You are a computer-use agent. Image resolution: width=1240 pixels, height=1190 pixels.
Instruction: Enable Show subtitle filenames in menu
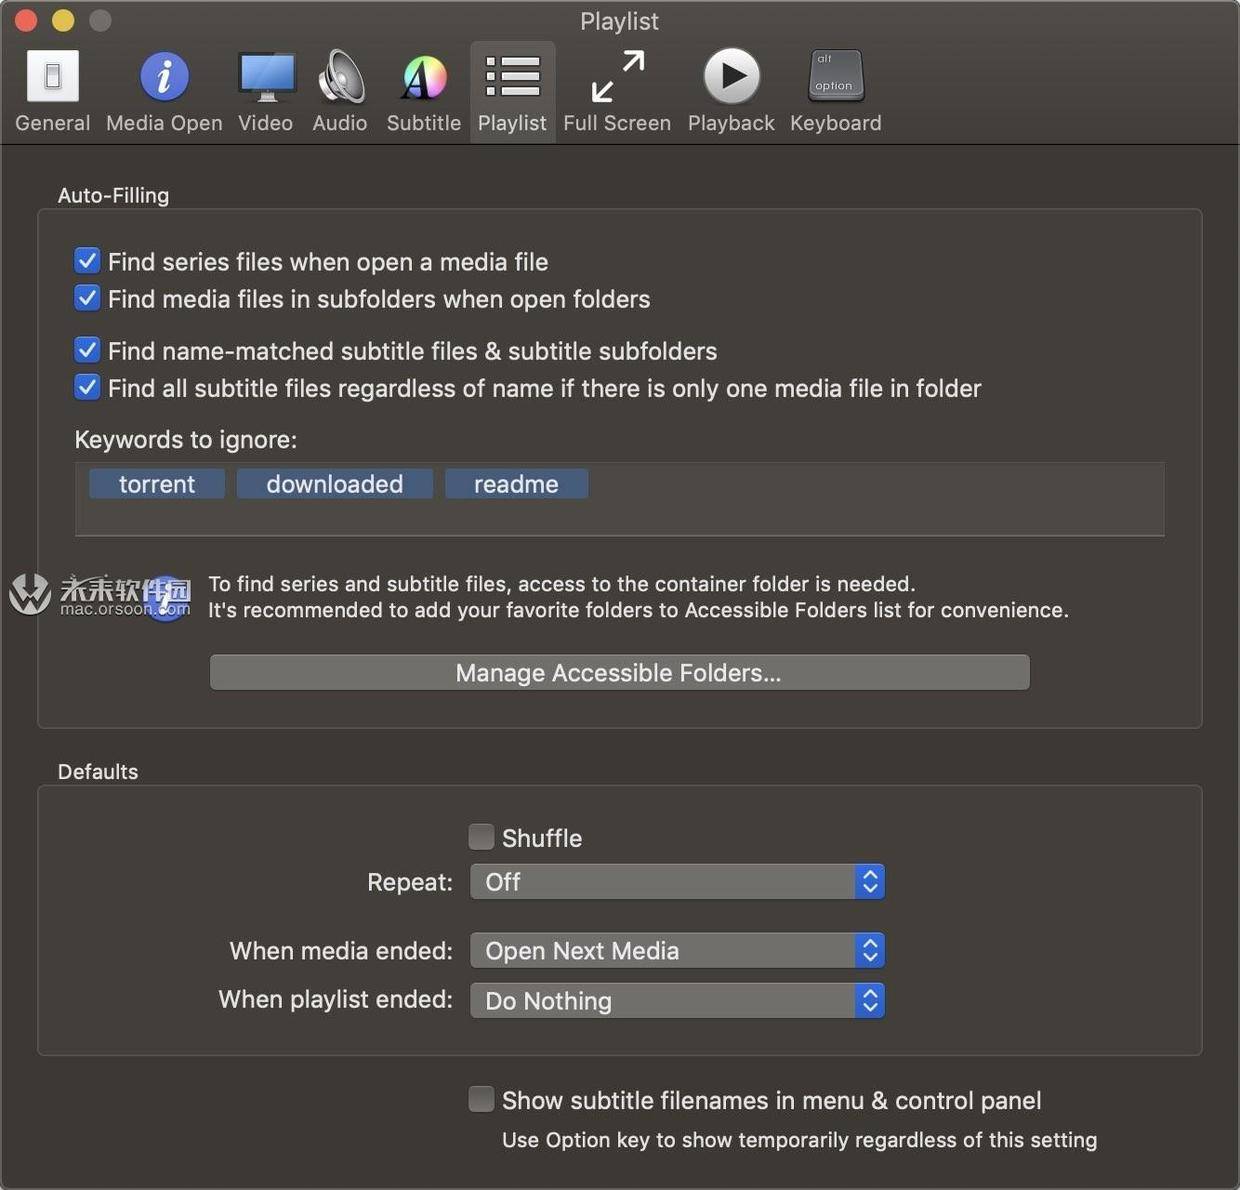482,1100
